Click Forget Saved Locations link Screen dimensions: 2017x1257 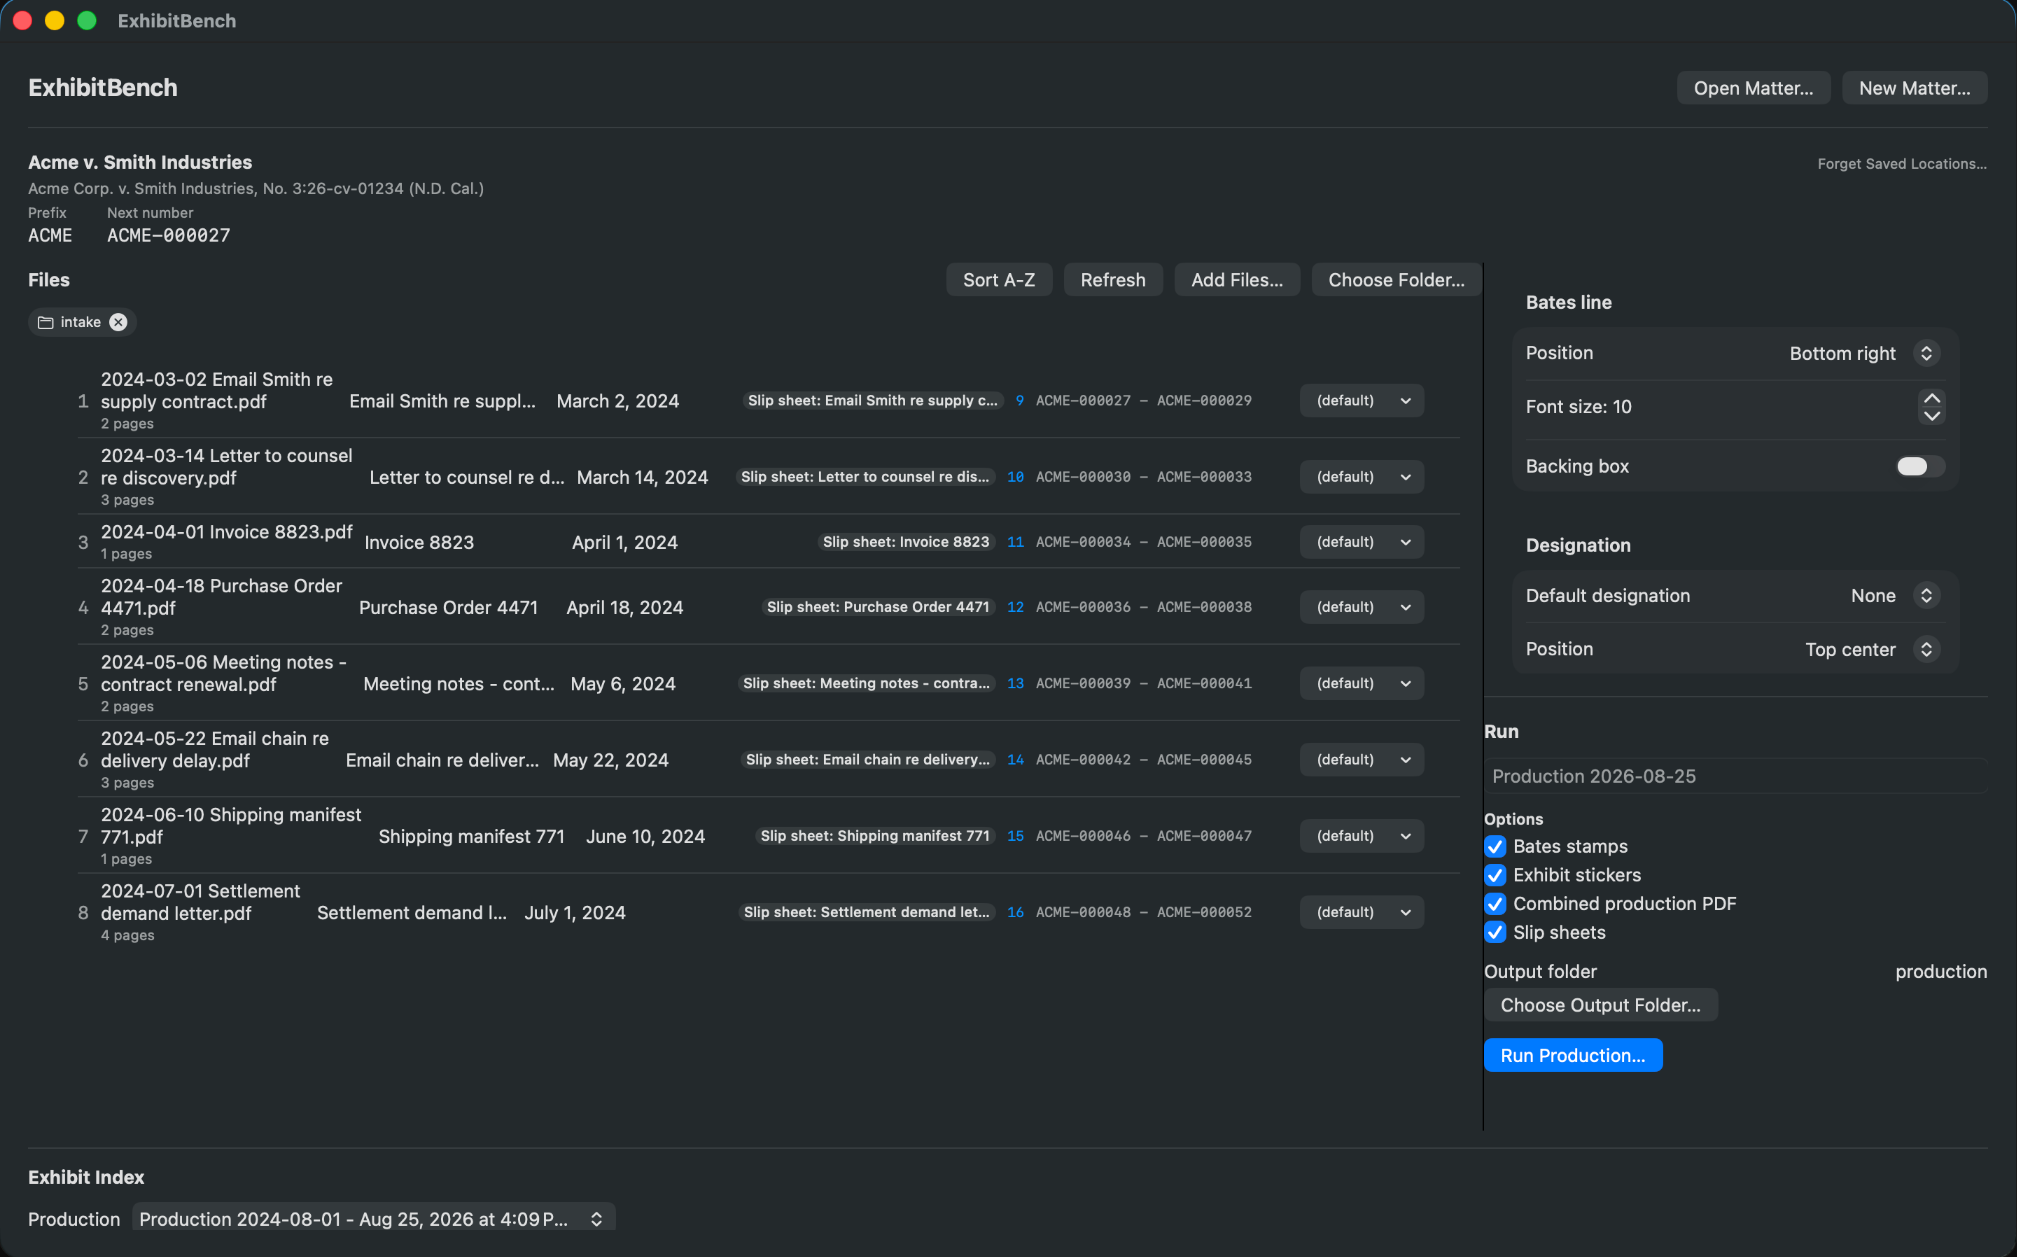click(1901, 164)
